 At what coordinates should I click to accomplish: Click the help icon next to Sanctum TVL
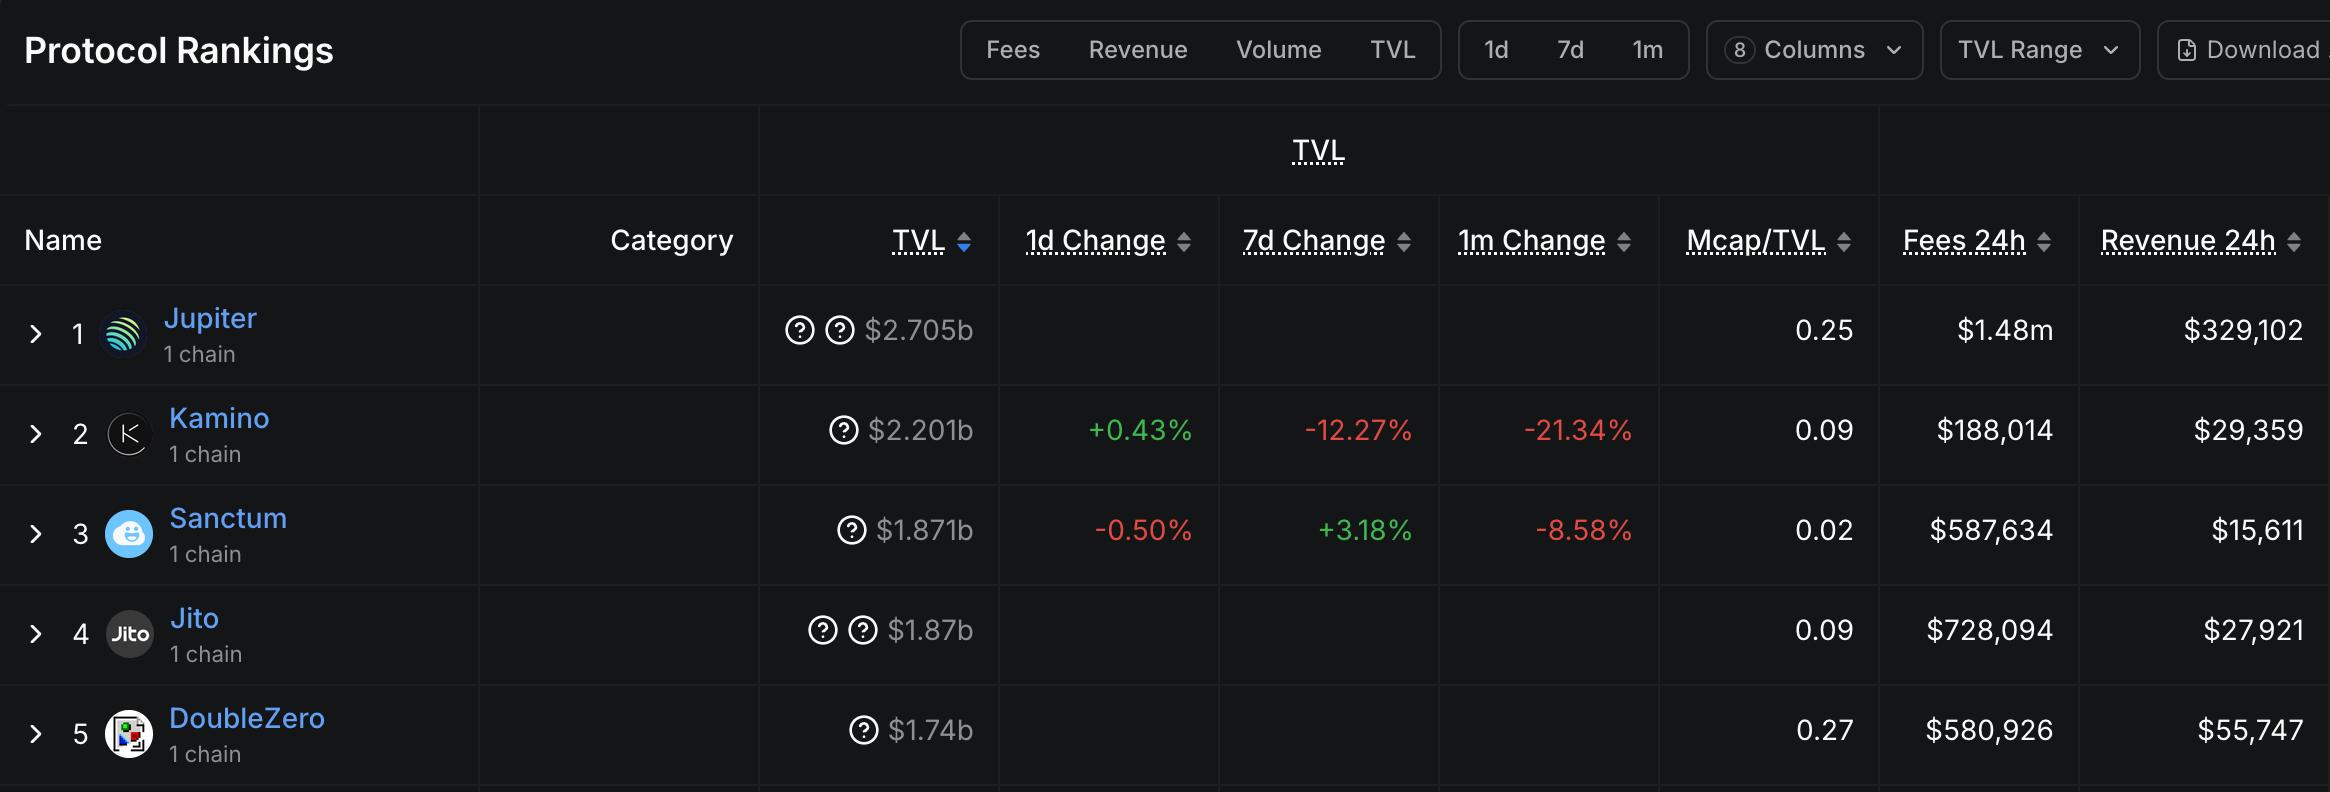coord(851,530)
